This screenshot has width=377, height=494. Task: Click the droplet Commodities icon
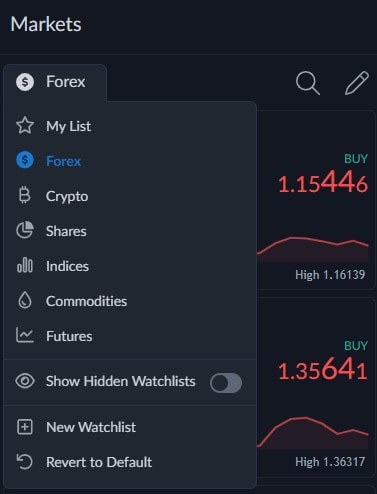point(25,300)
